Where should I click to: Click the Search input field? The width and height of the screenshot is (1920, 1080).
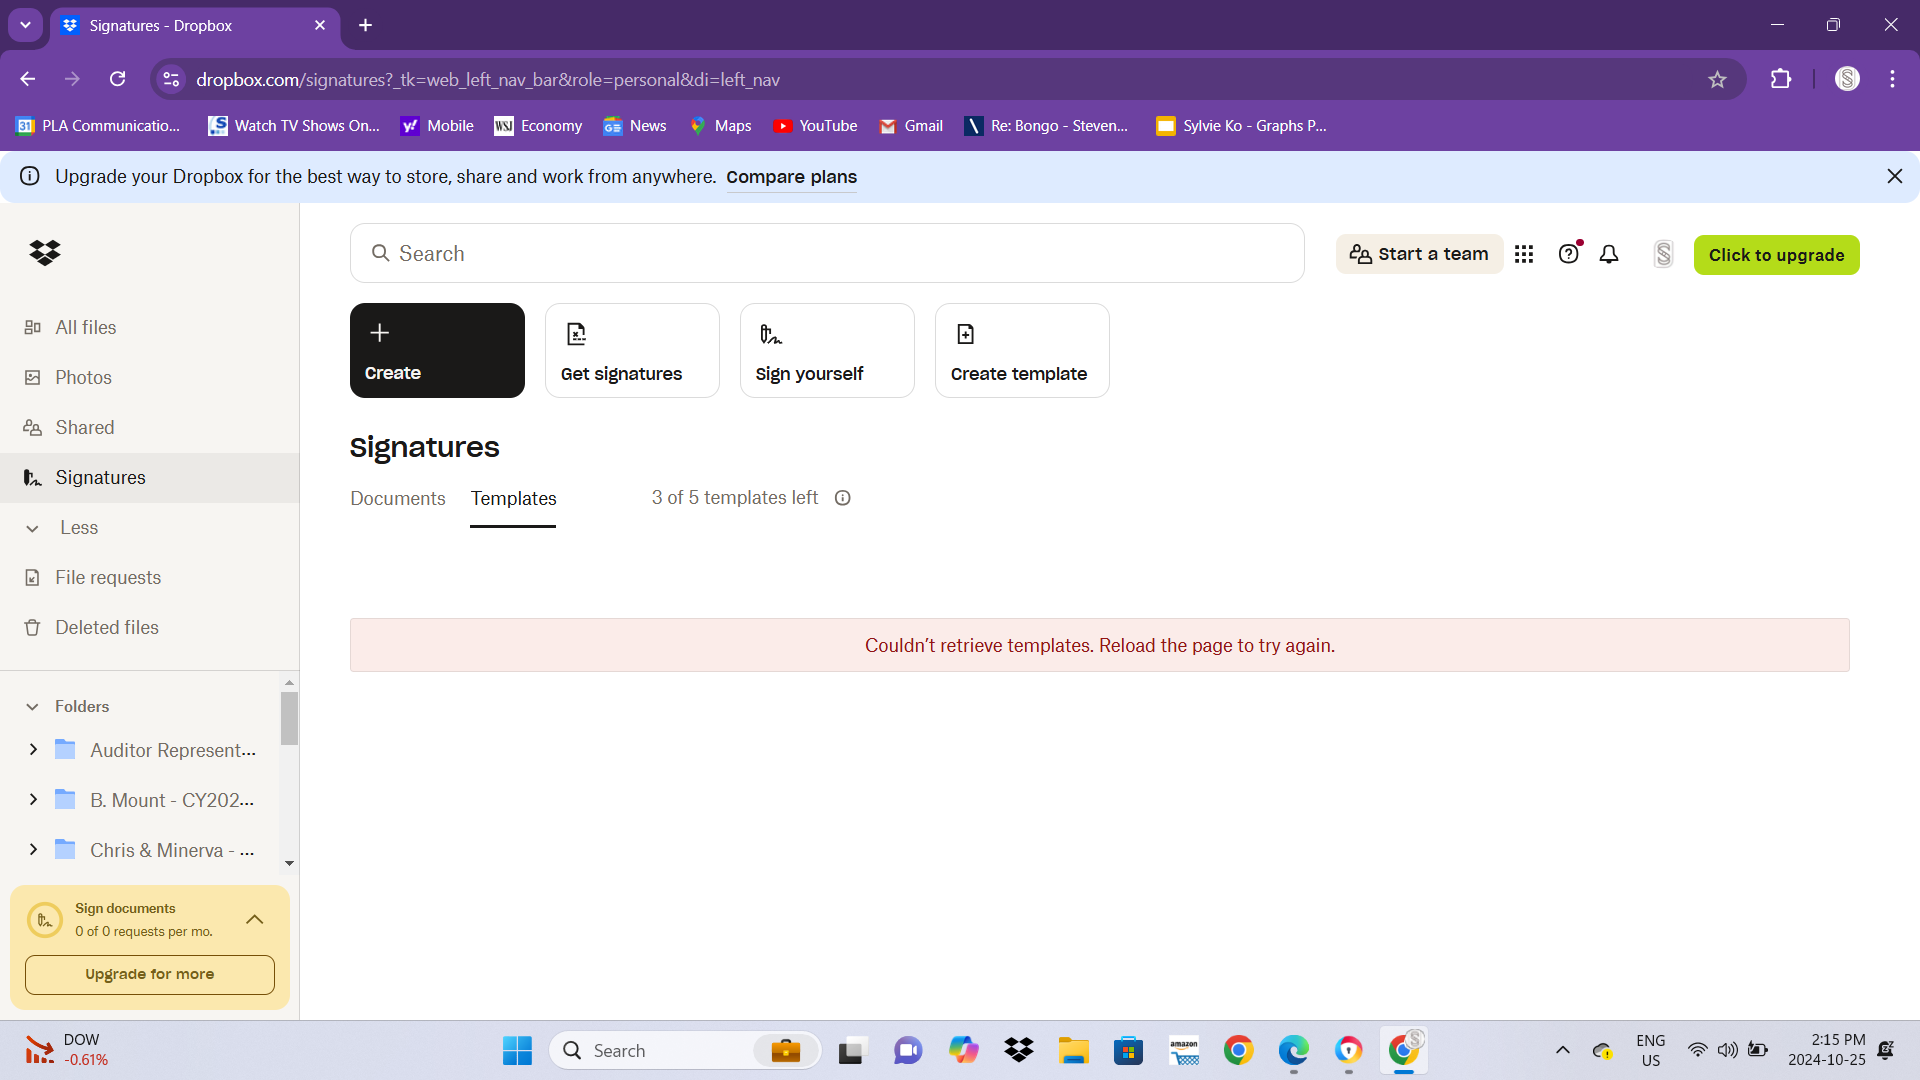827,253
